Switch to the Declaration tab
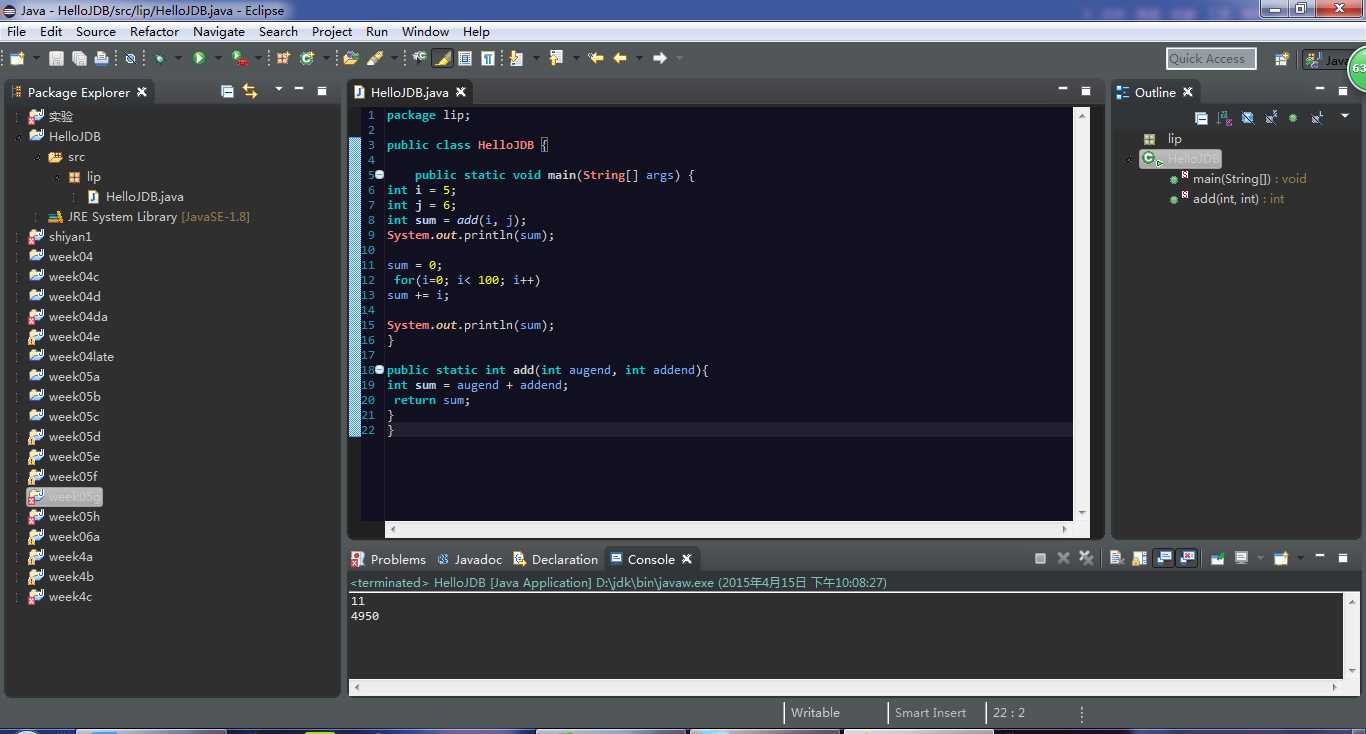Image resolution: width=1366 pixels, height=734 pixels. pyautogui.click(x=556, y=559)
